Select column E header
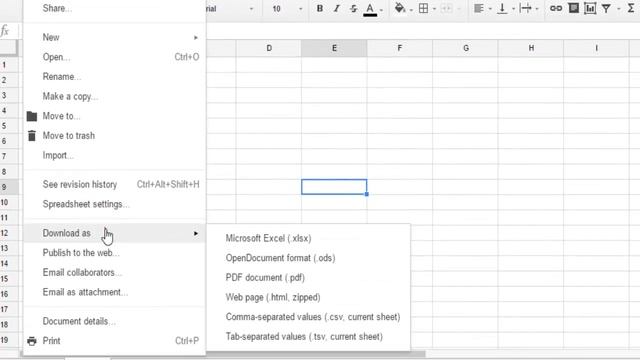The image size is (640, 360). coord(334,48)
